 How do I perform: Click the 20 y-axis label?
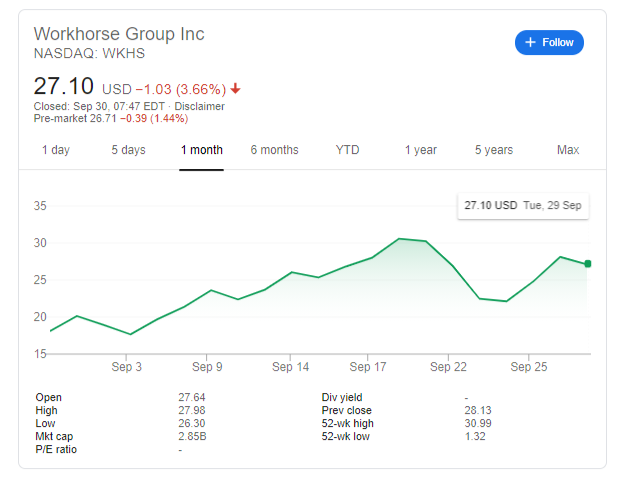40,317
